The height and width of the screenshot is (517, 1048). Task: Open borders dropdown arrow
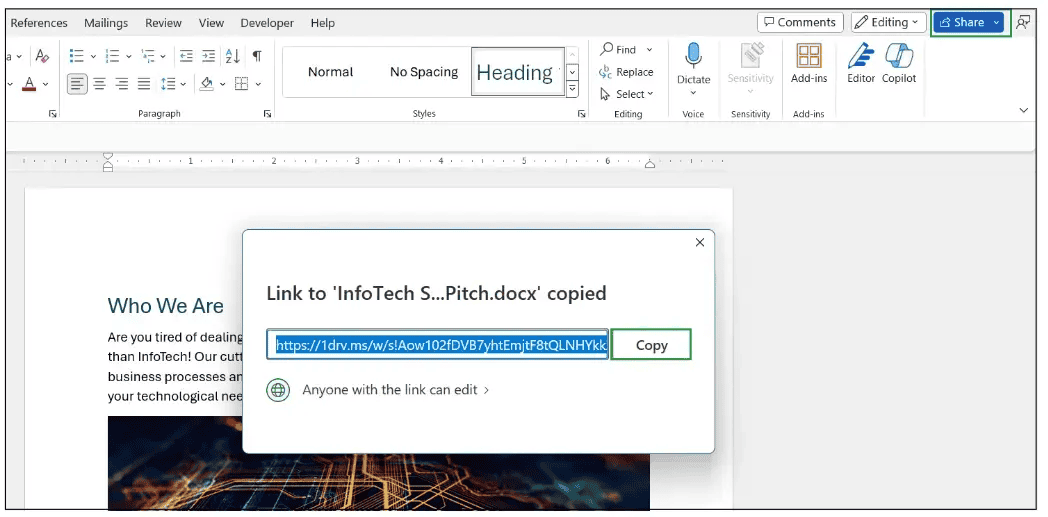258,84
